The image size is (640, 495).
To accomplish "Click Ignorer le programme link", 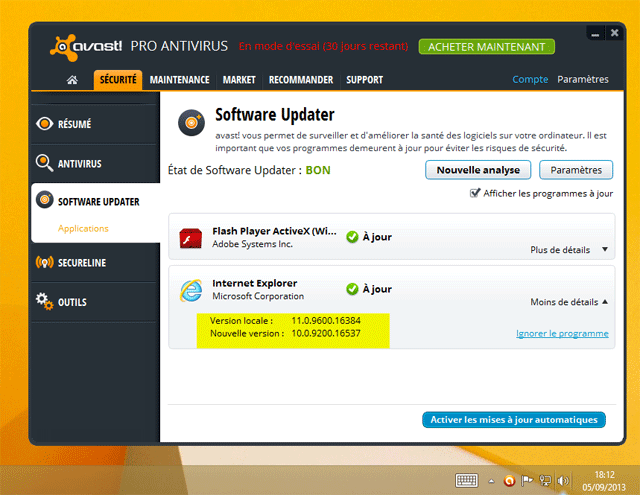I will (x=562, y=333).
